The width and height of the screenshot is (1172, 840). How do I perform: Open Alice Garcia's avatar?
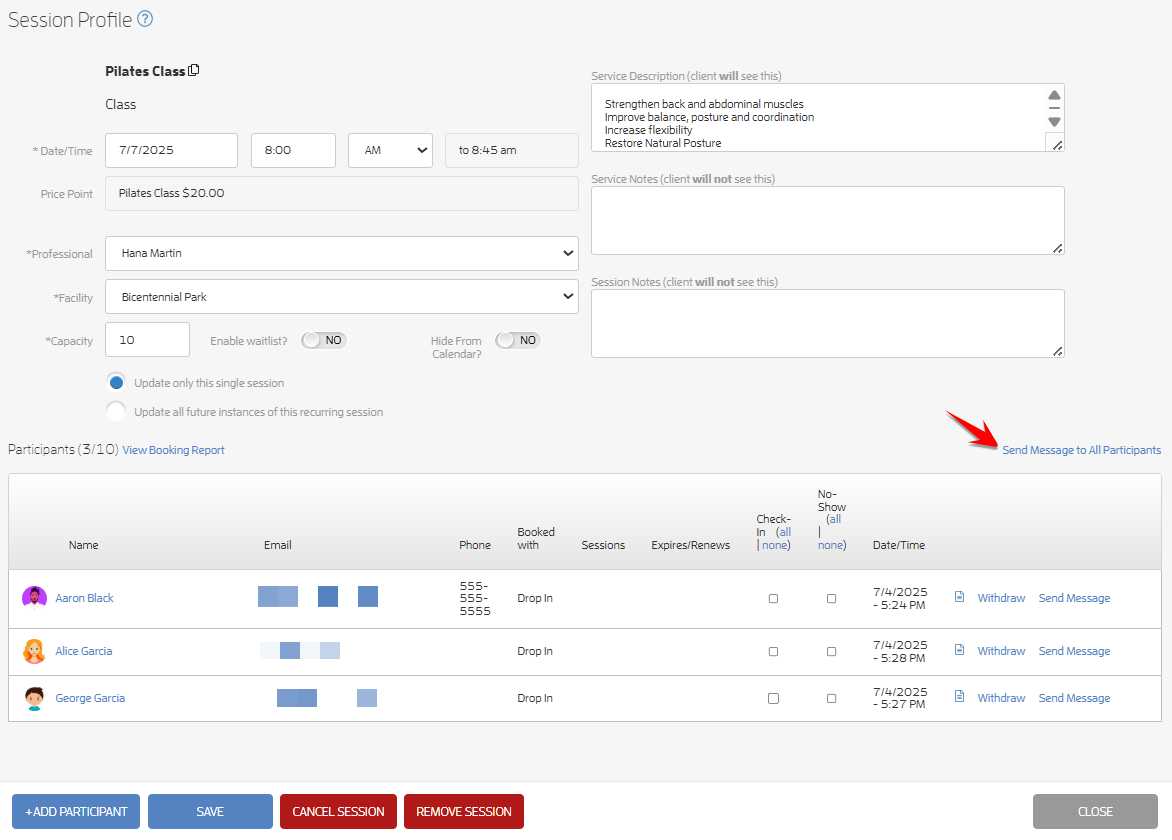point(34,651)
